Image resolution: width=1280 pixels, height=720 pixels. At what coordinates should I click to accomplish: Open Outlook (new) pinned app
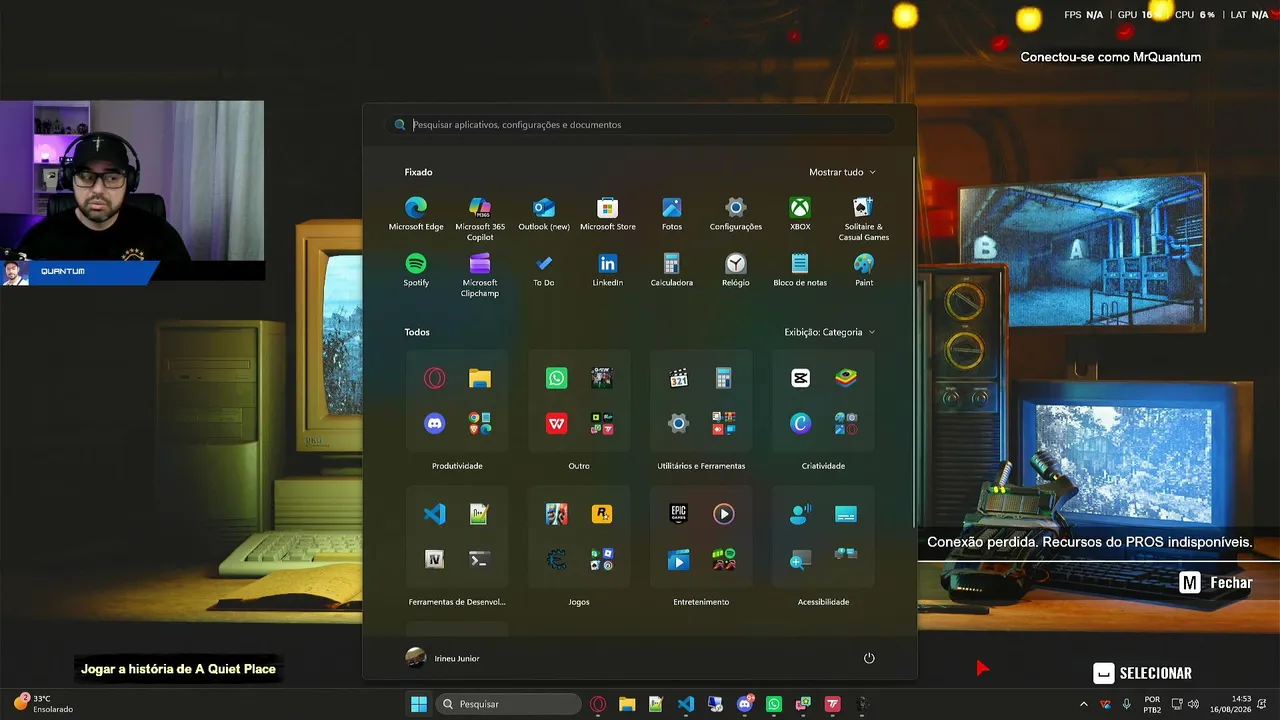[x=544, y=213]
